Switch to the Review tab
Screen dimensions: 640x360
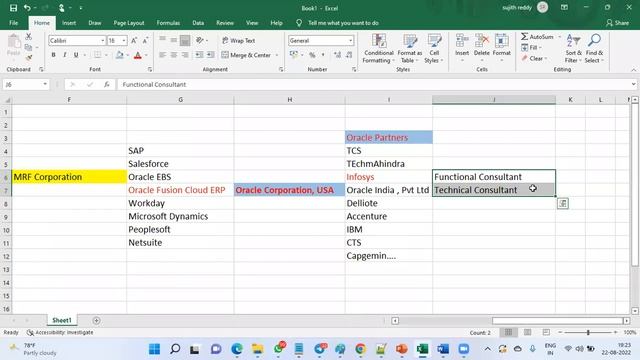225,23
